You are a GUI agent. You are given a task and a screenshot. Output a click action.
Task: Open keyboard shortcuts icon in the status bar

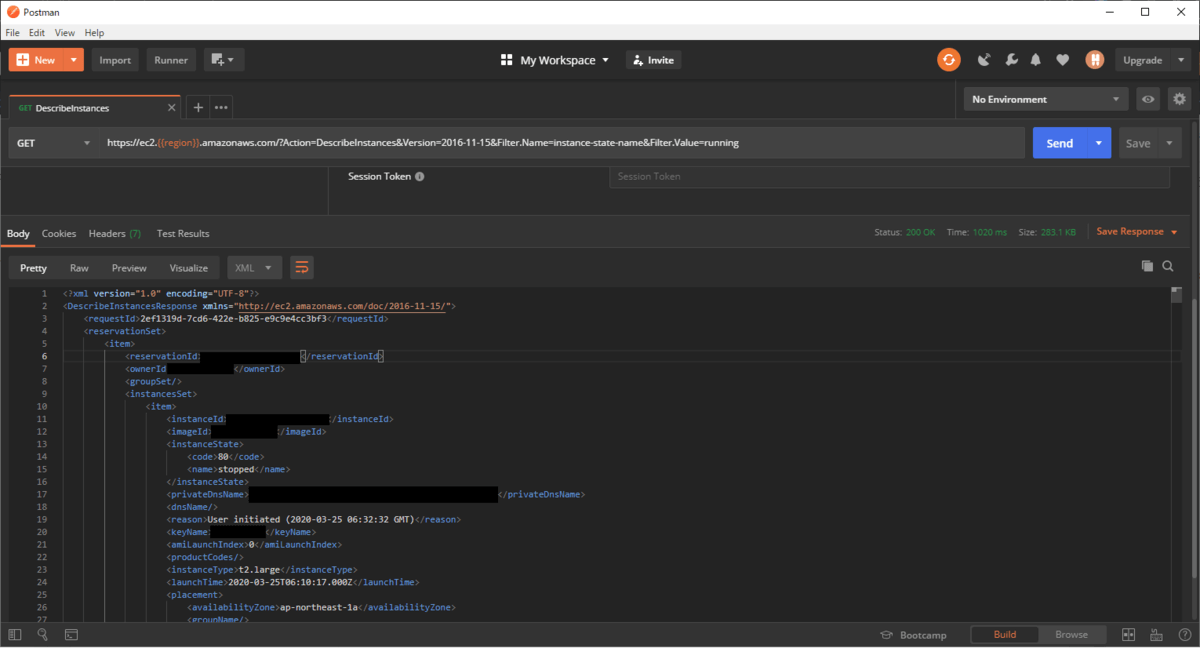(1156, 634)
